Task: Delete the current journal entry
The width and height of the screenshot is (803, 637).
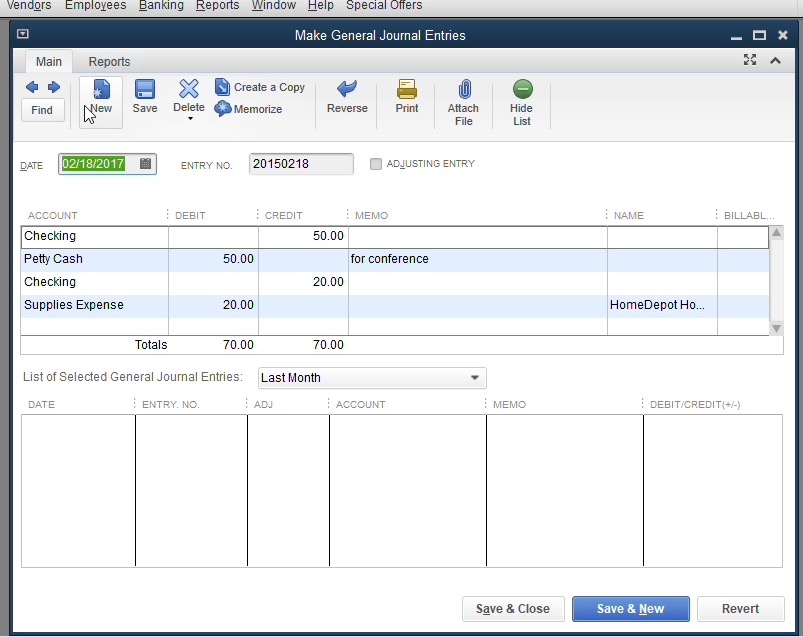Action: click(189, 95)
